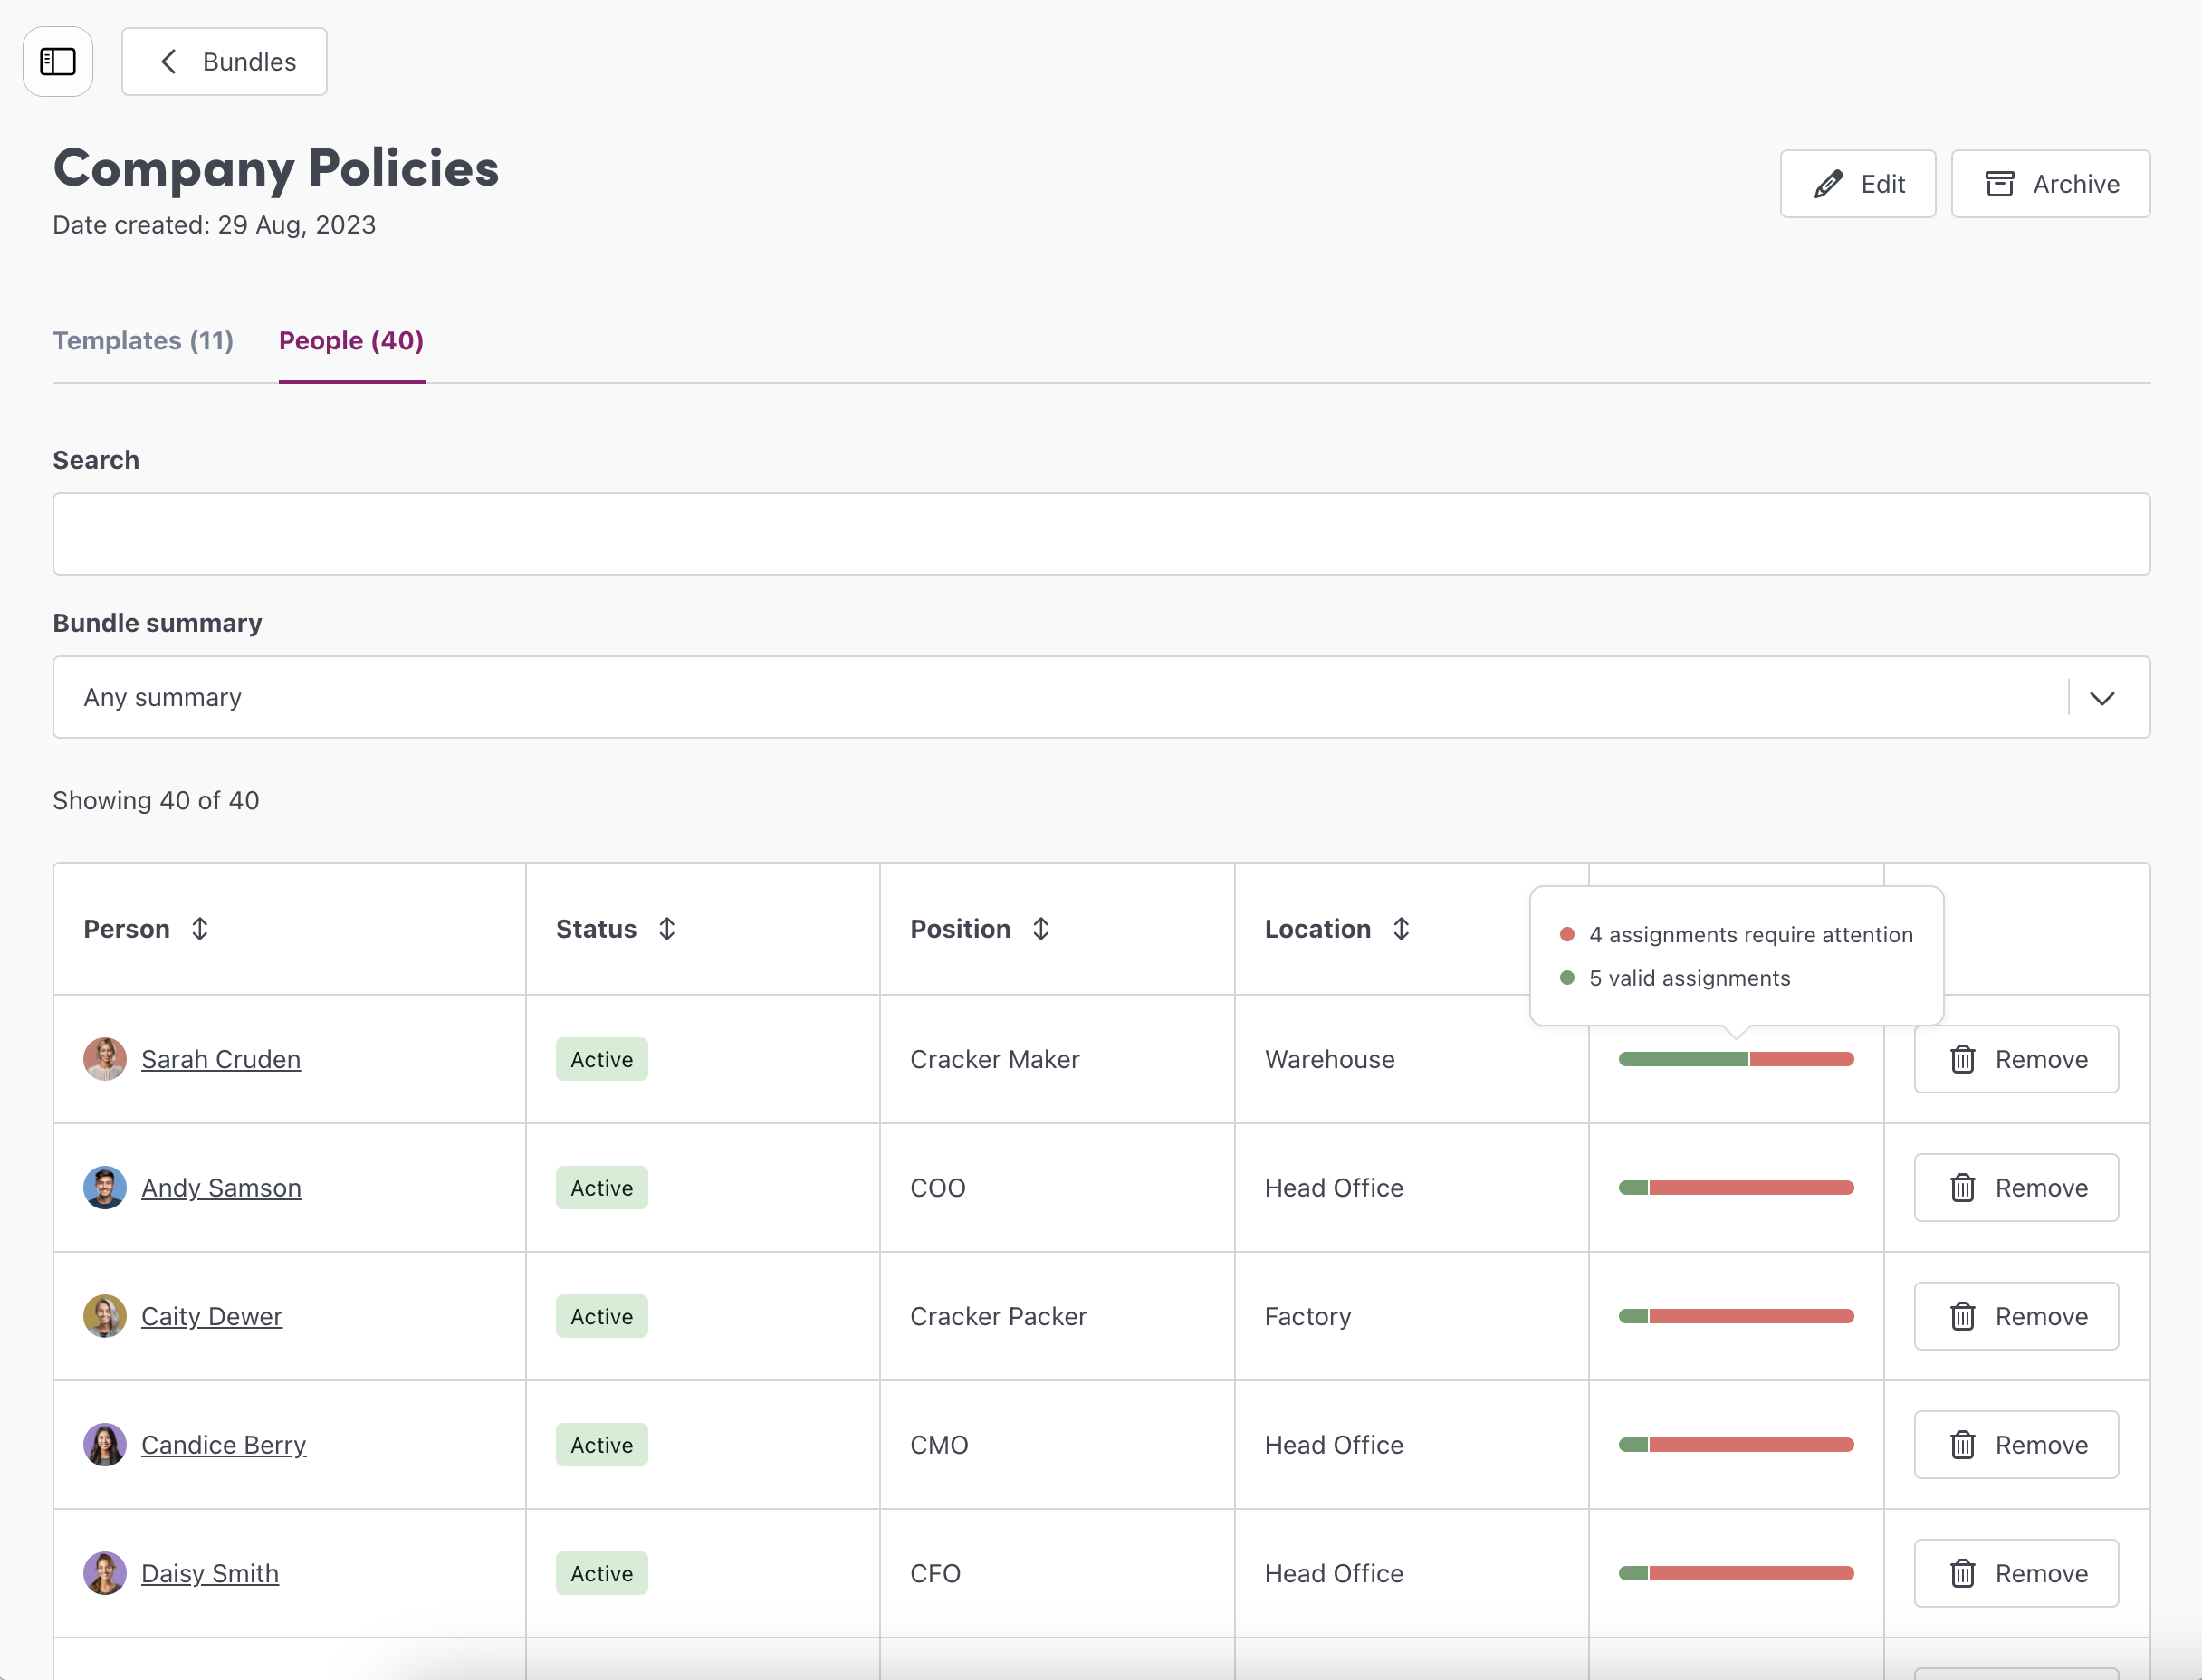Sort the table by Position column
Image resolution: width=2202 pixels, height=1680 pixels.
(1040, 929)
